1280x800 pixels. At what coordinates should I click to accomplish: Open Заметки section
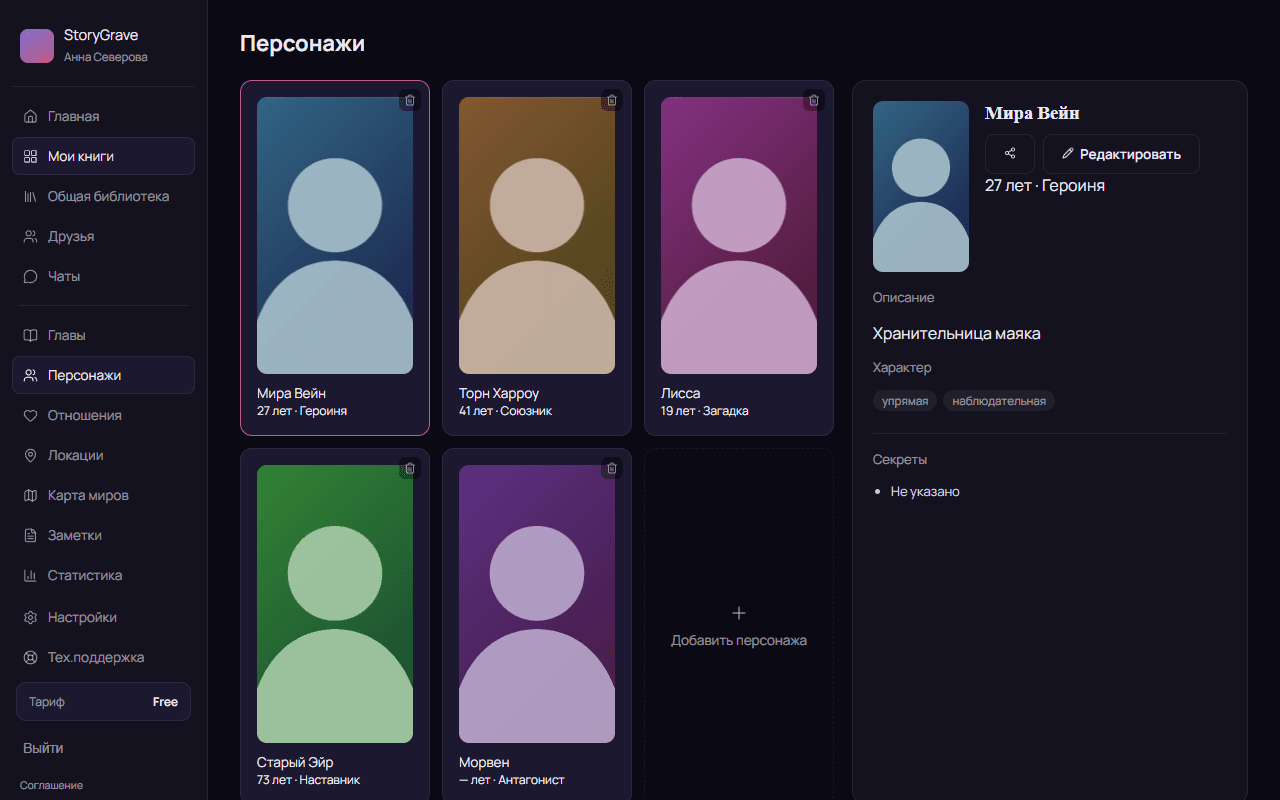coord(103,535)
